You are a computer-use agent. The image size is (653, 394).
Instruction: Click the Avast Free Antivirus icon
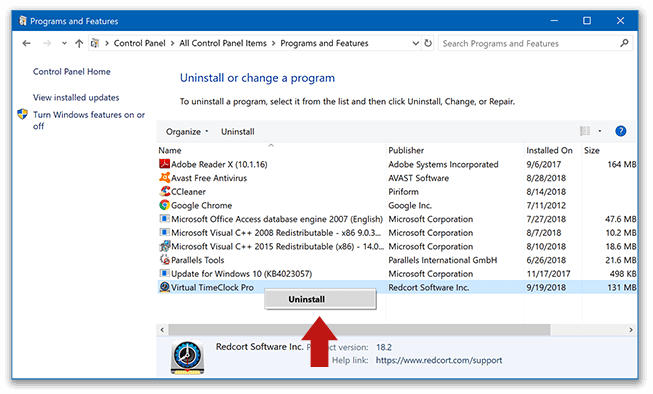(x=164, y=177)
